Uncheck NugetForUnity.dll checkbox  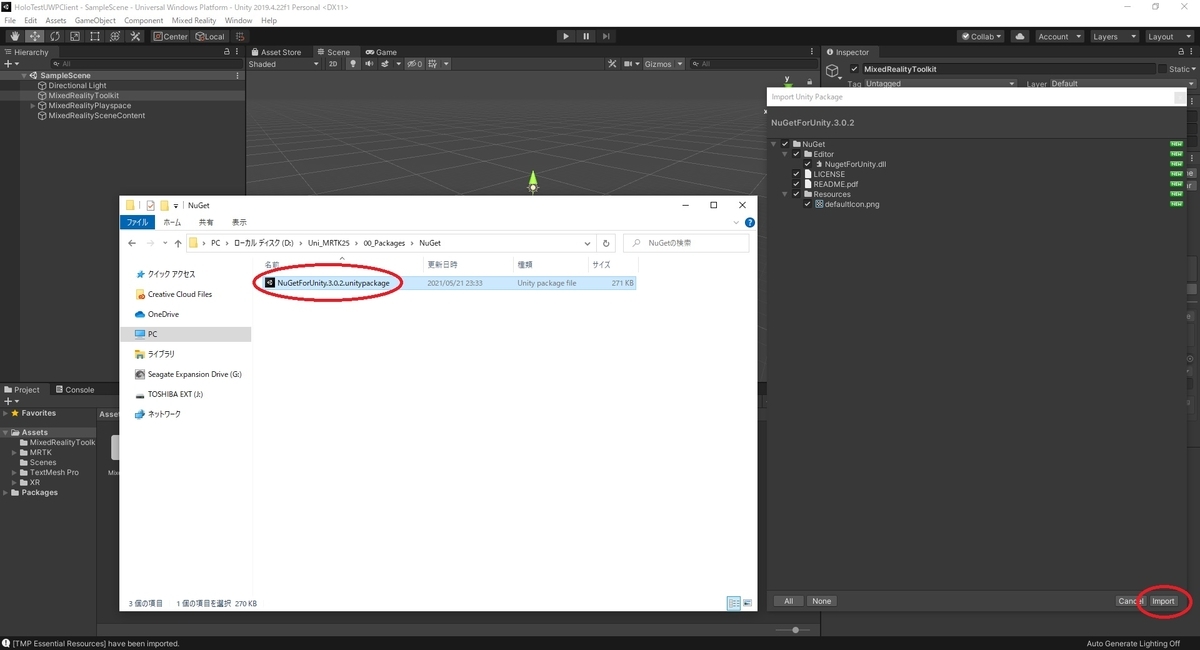(x=807, y=164)
